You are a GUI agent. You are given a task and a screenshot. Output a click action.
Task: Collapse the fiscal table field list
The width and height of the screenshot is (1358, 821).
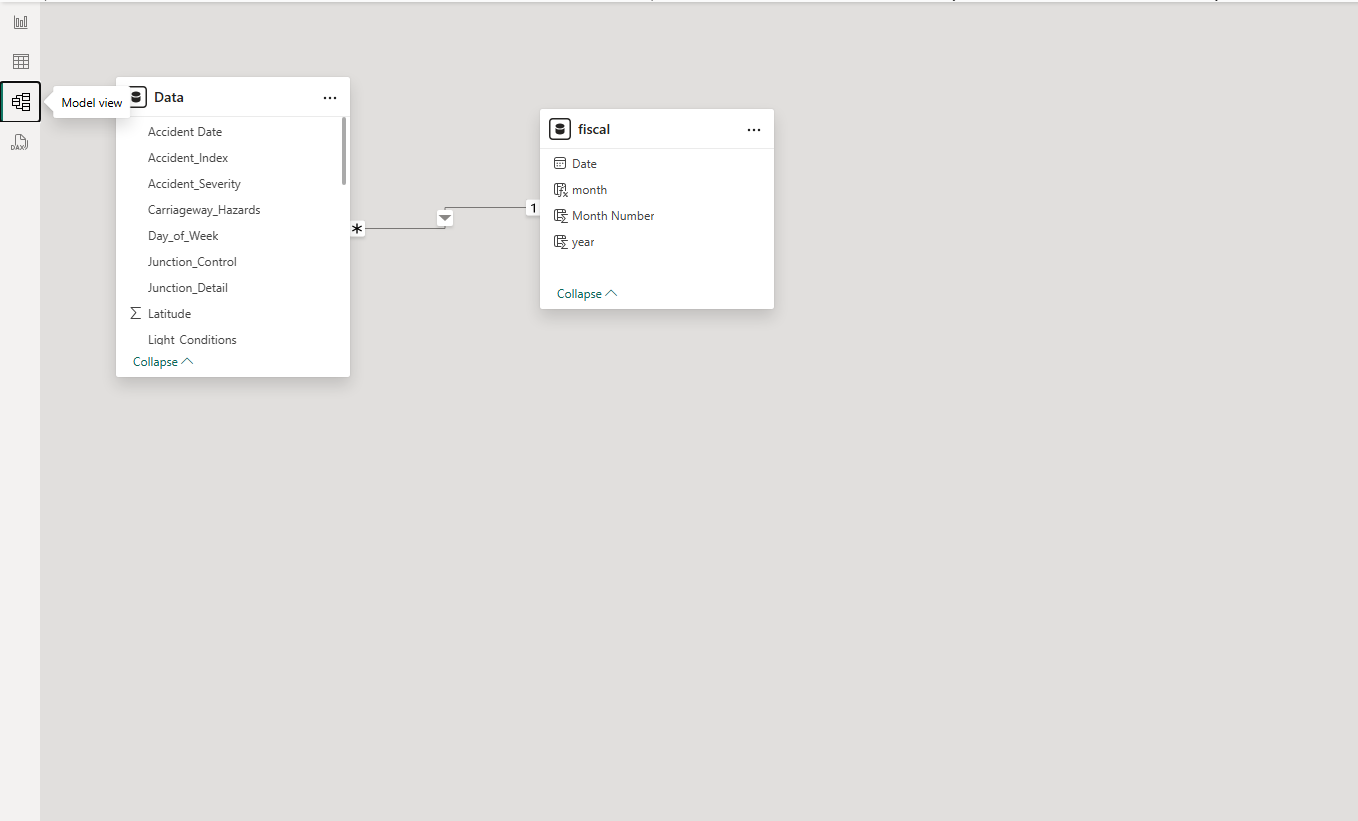click(586, 294)
